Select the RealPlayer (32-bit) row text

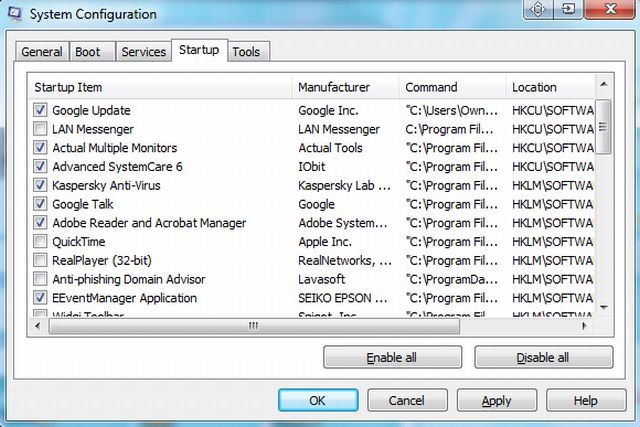coord(102,260)
